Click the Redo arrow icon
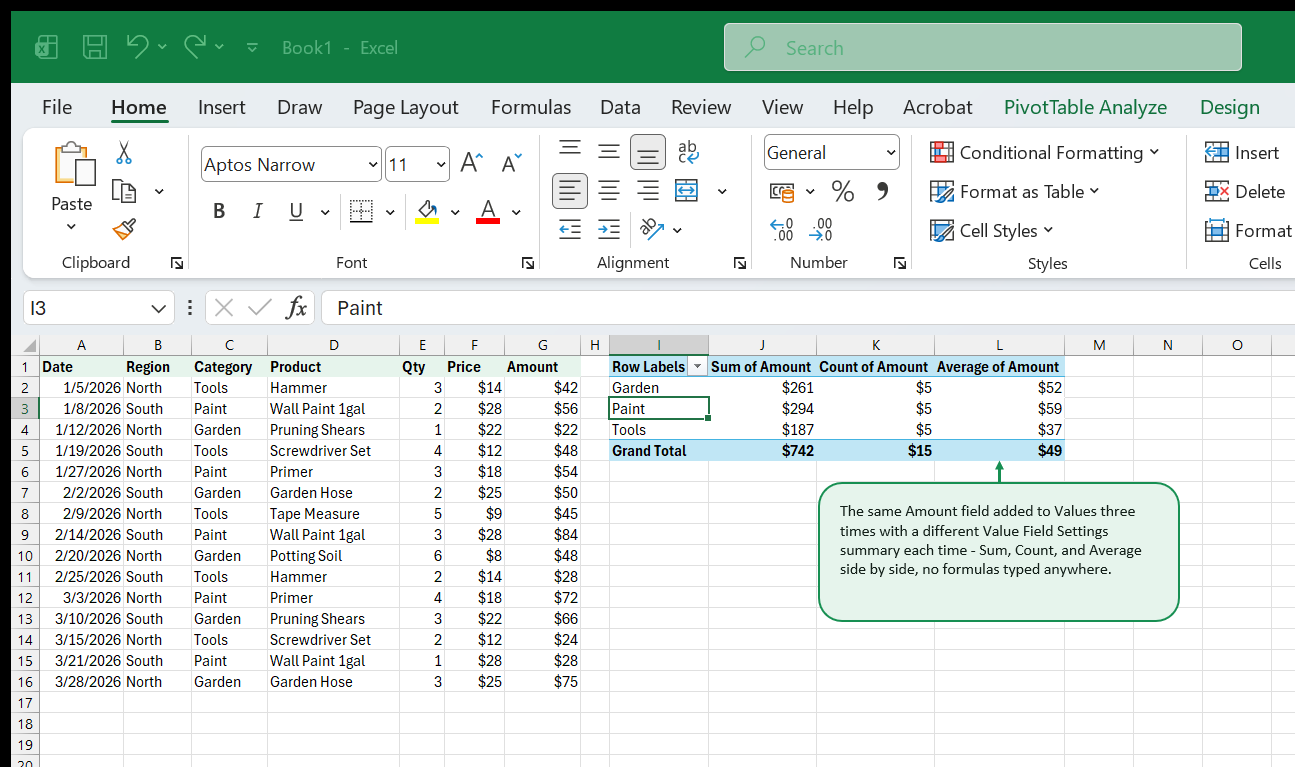 pos(195,46)
